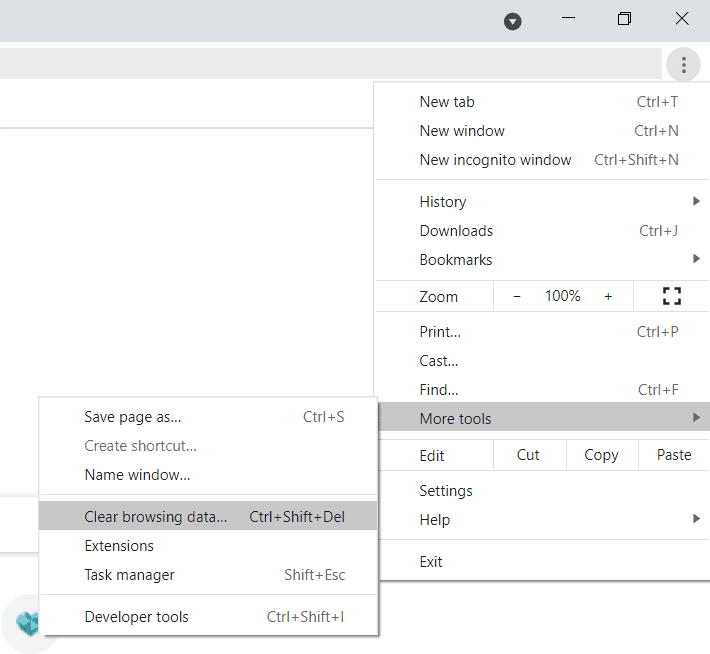710x654 pixels.
Task: Click the Cut button in the Edit row
Action: point(528,455)
